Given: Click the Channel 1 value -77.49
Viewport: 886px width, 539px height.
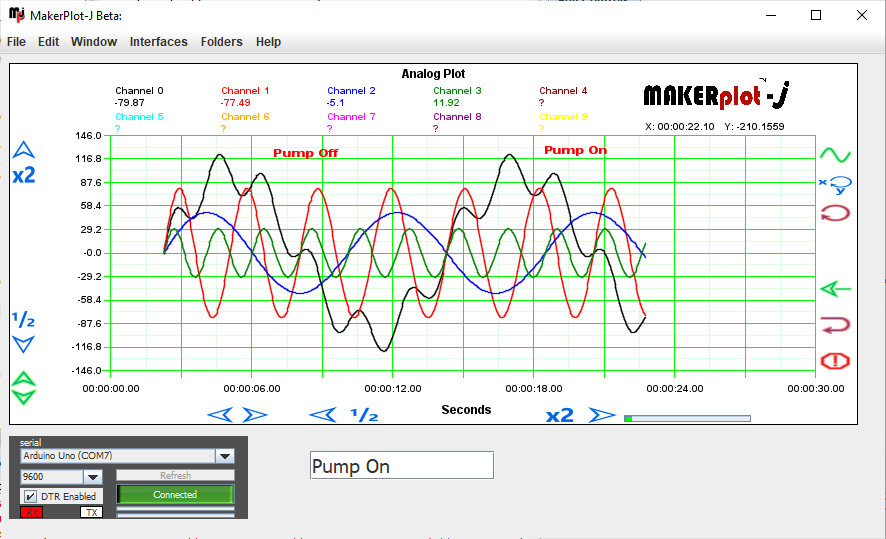Looking at the screenshot, I should 236,102.
